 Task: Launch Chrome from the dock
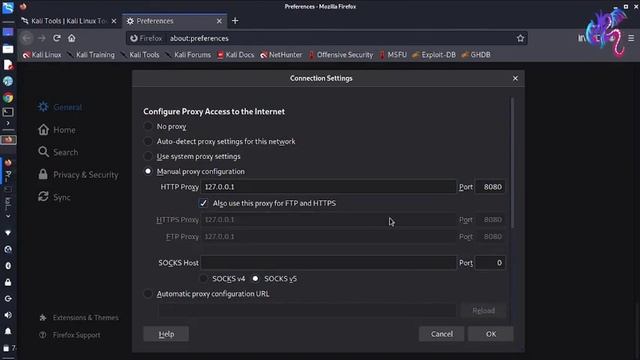[x=8, y=98]
